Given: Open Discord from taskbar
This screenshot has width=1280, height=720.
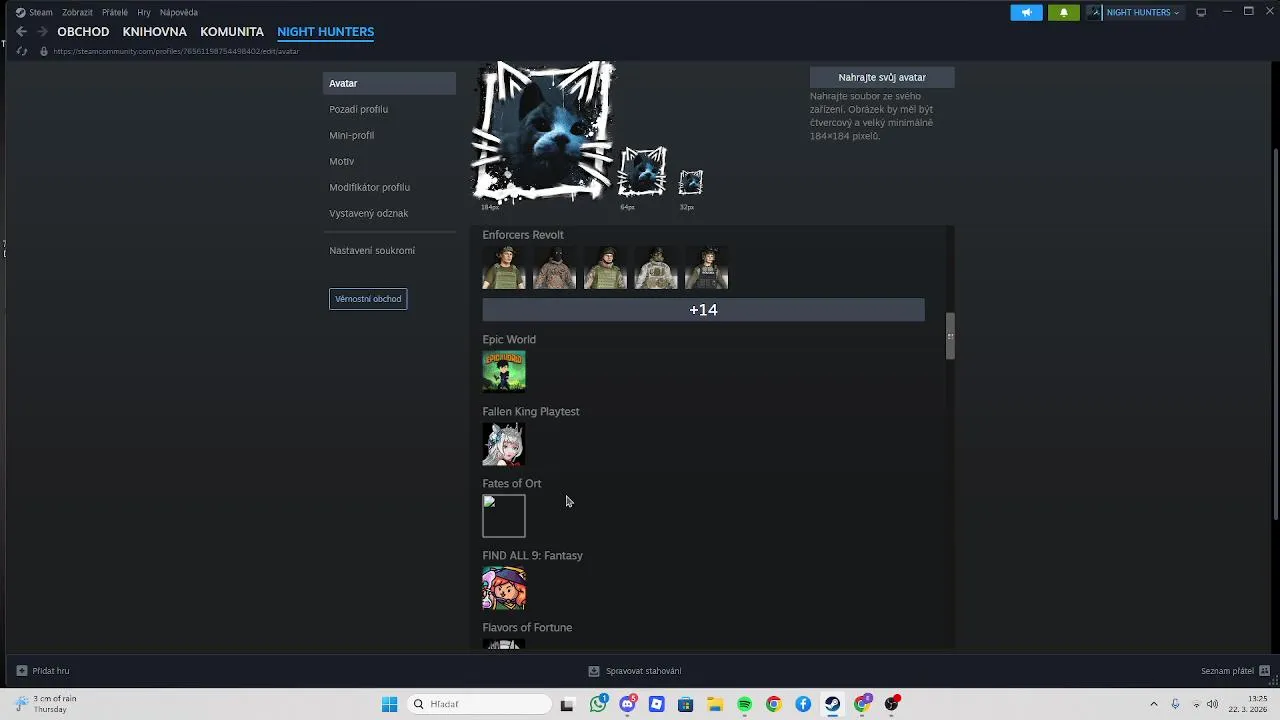Looking at the screenshot, I should click(x=627, y=704).
